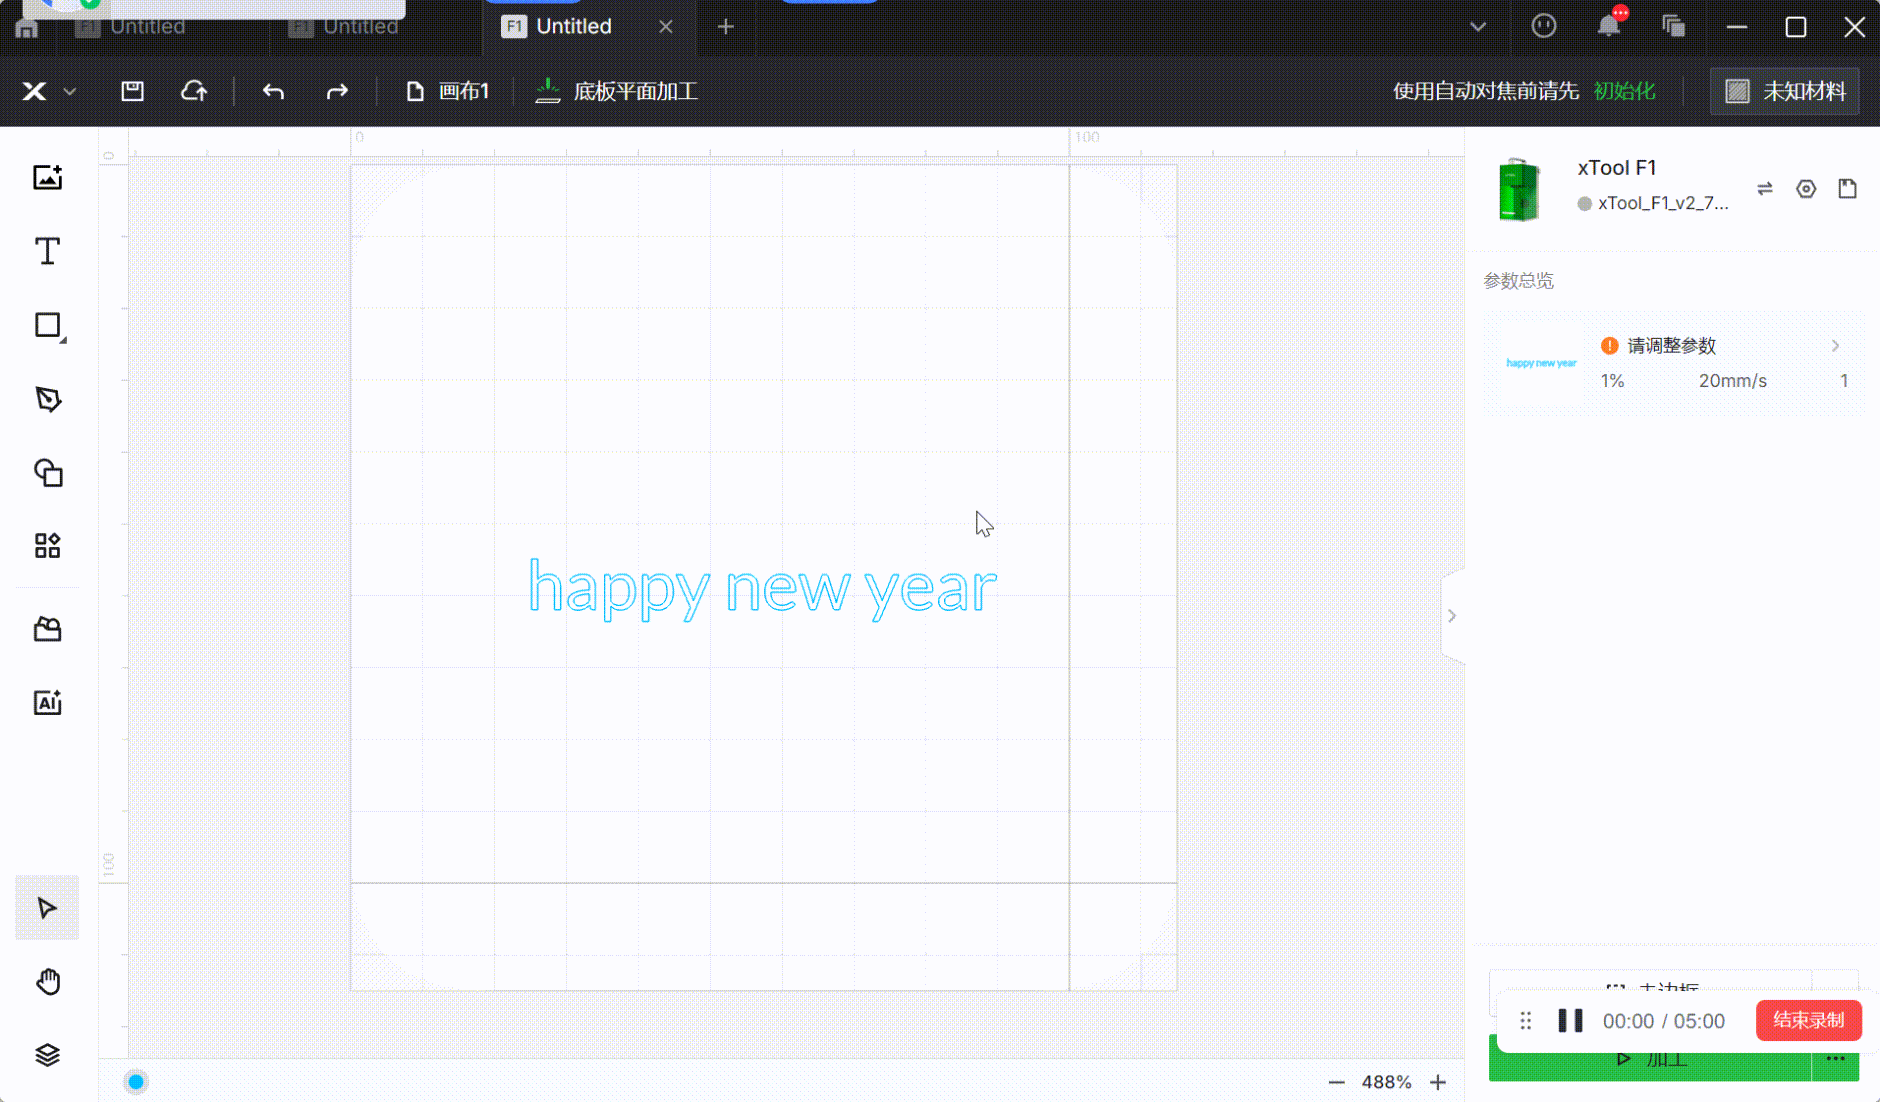Open the xTool logo menu dropdown
The image size is (1880, 1102).
pos(48,92)
